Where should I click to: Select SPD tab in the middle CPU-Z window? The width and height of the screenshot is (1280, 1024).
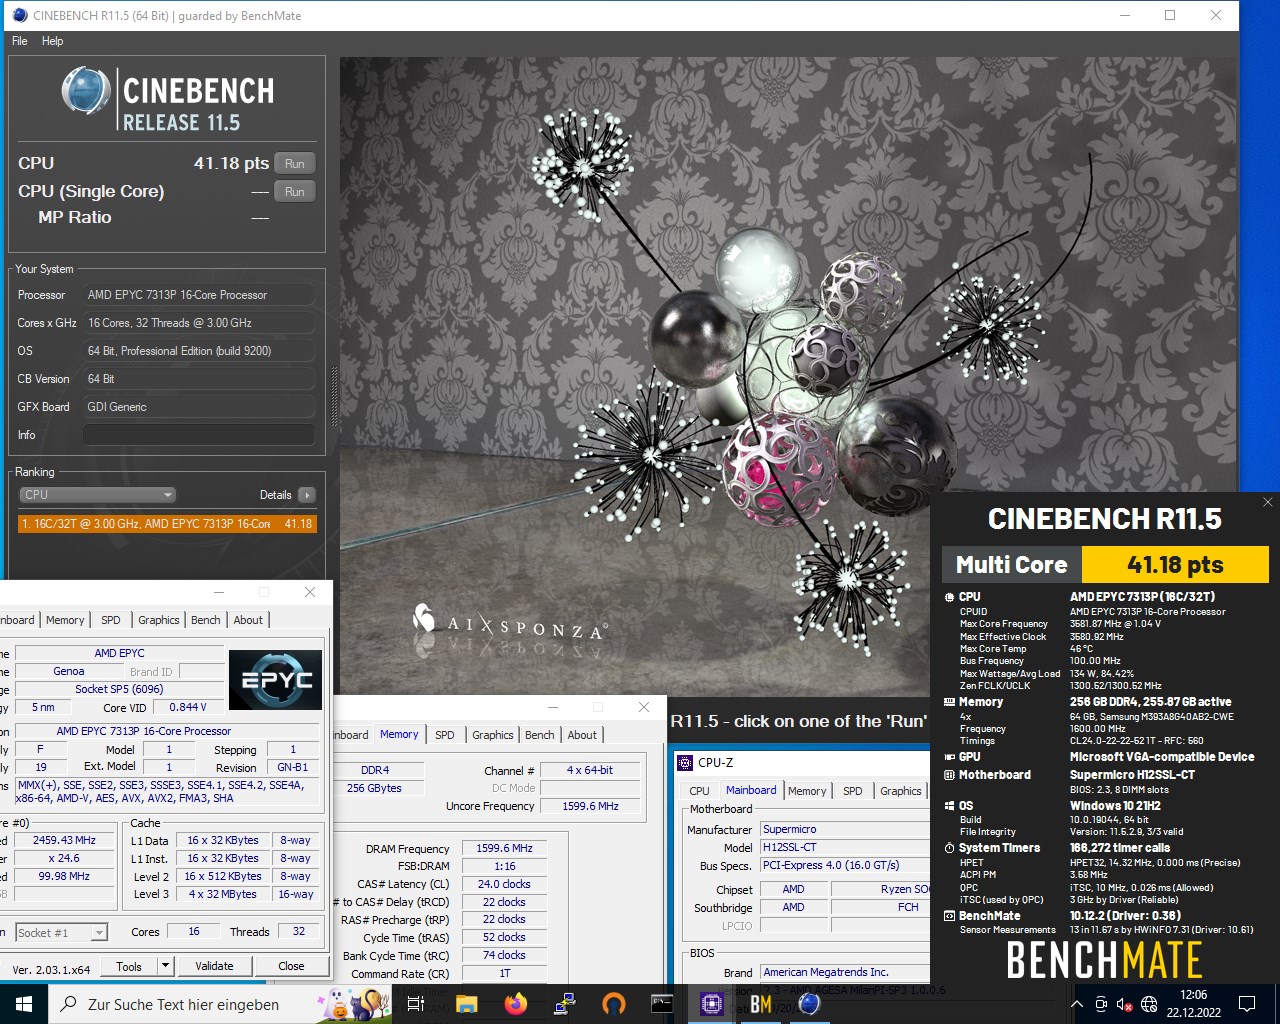(x=445, y=735)
